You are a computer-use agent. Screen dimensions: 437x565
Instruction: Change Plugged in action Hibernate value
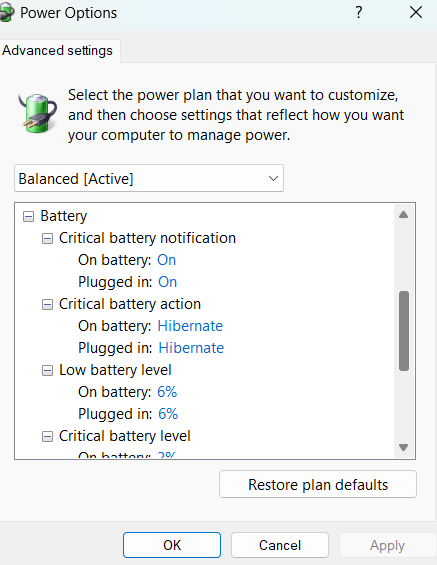click(x=191, y=348)
